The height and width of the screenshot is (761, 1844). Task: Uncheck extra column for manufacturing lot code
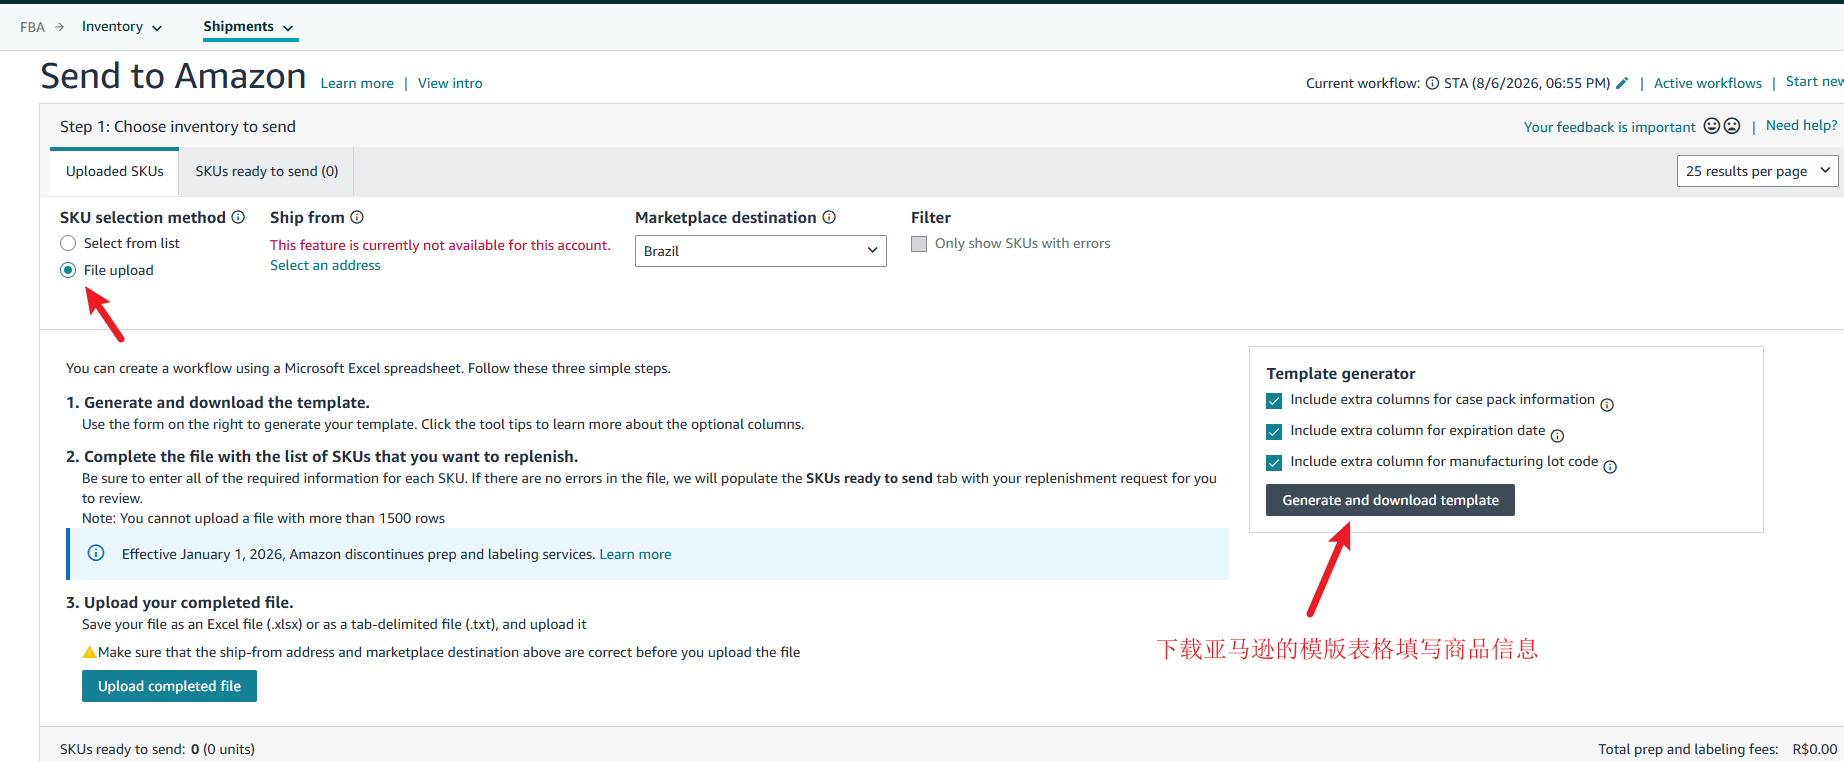1274,463
